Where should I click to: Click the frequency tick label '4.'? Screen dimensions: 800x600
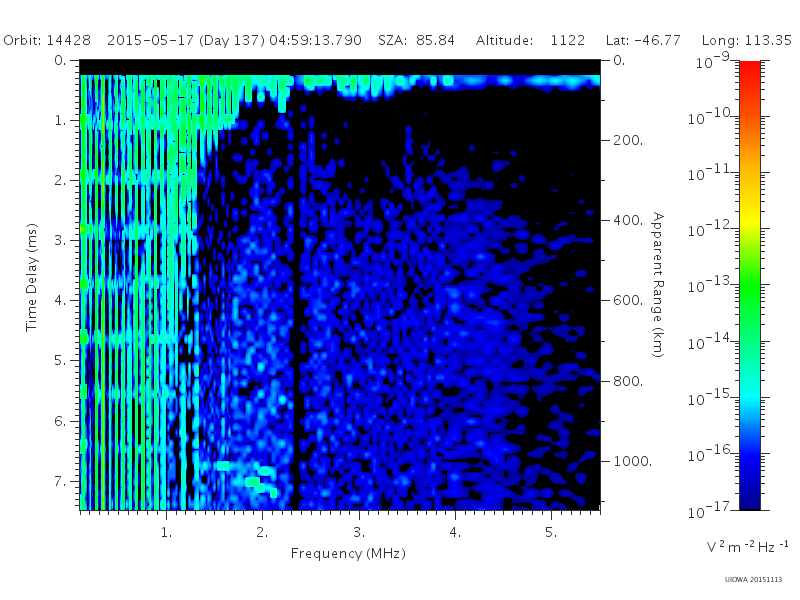[455, 532]
